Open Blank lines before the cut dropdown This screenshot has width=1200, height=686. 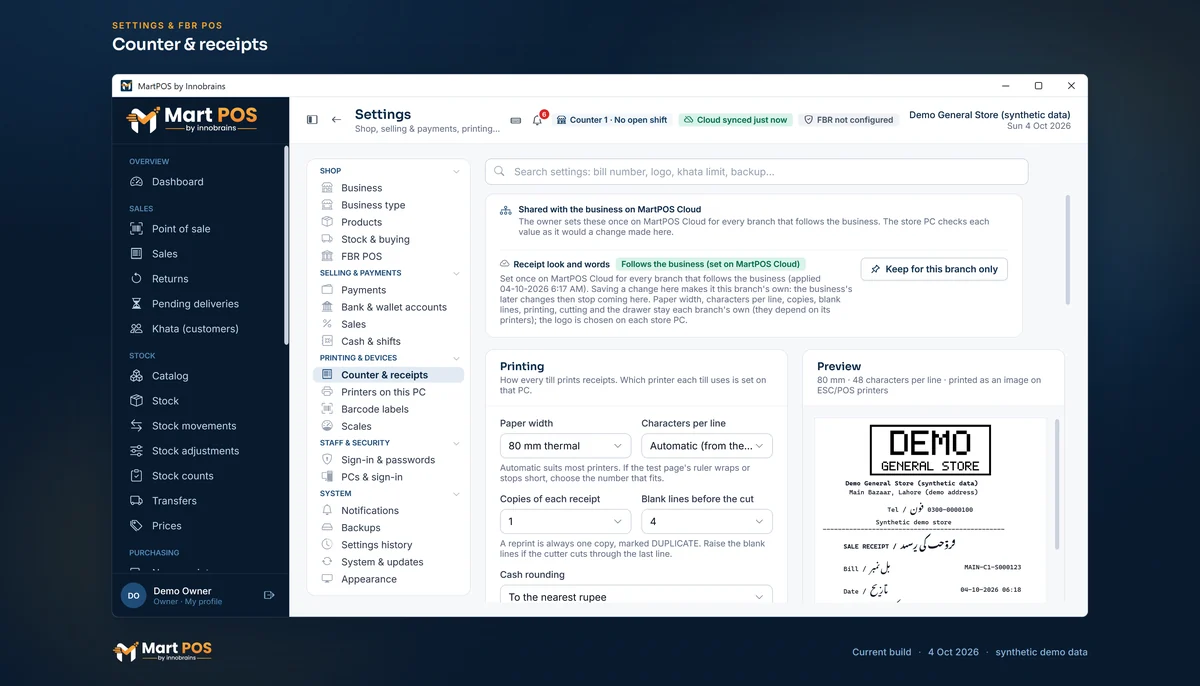tap(707, 522)
